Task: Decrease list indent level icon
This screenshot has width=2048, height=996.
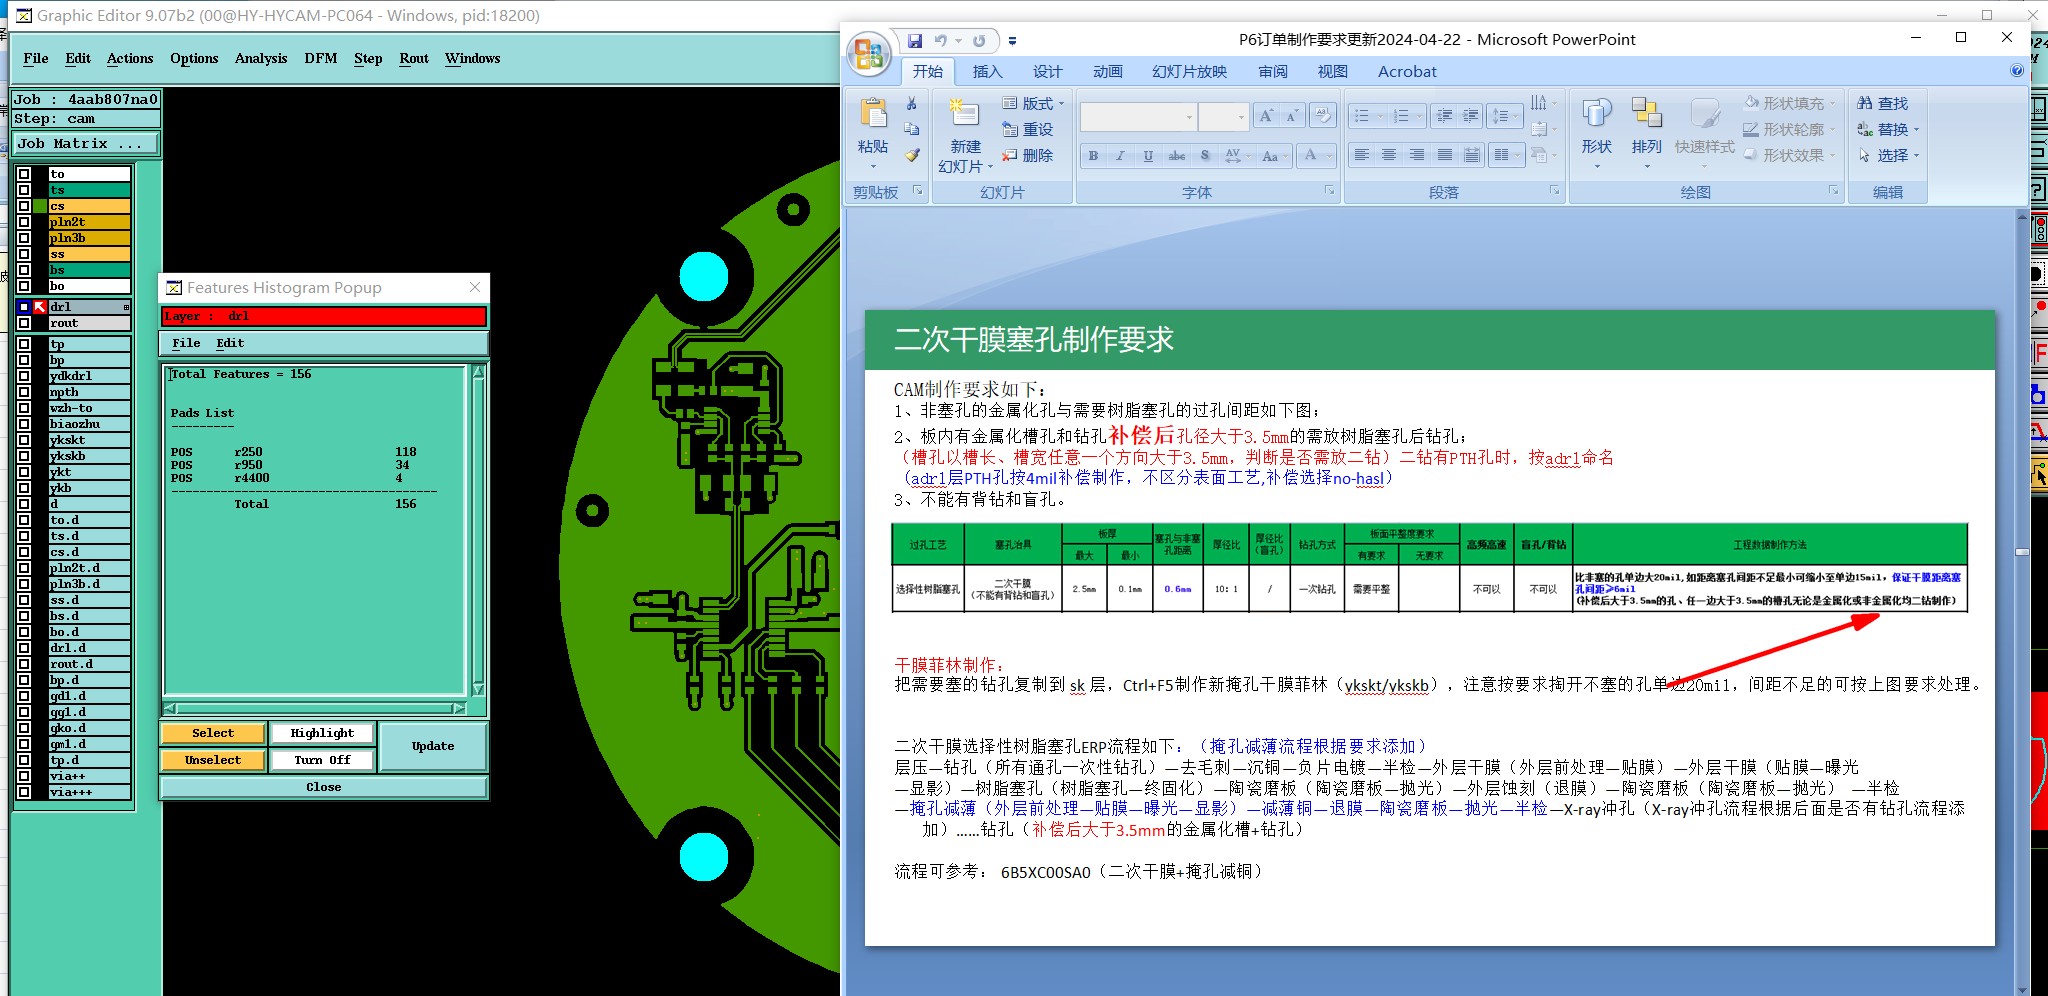Action: [1444, 116]
